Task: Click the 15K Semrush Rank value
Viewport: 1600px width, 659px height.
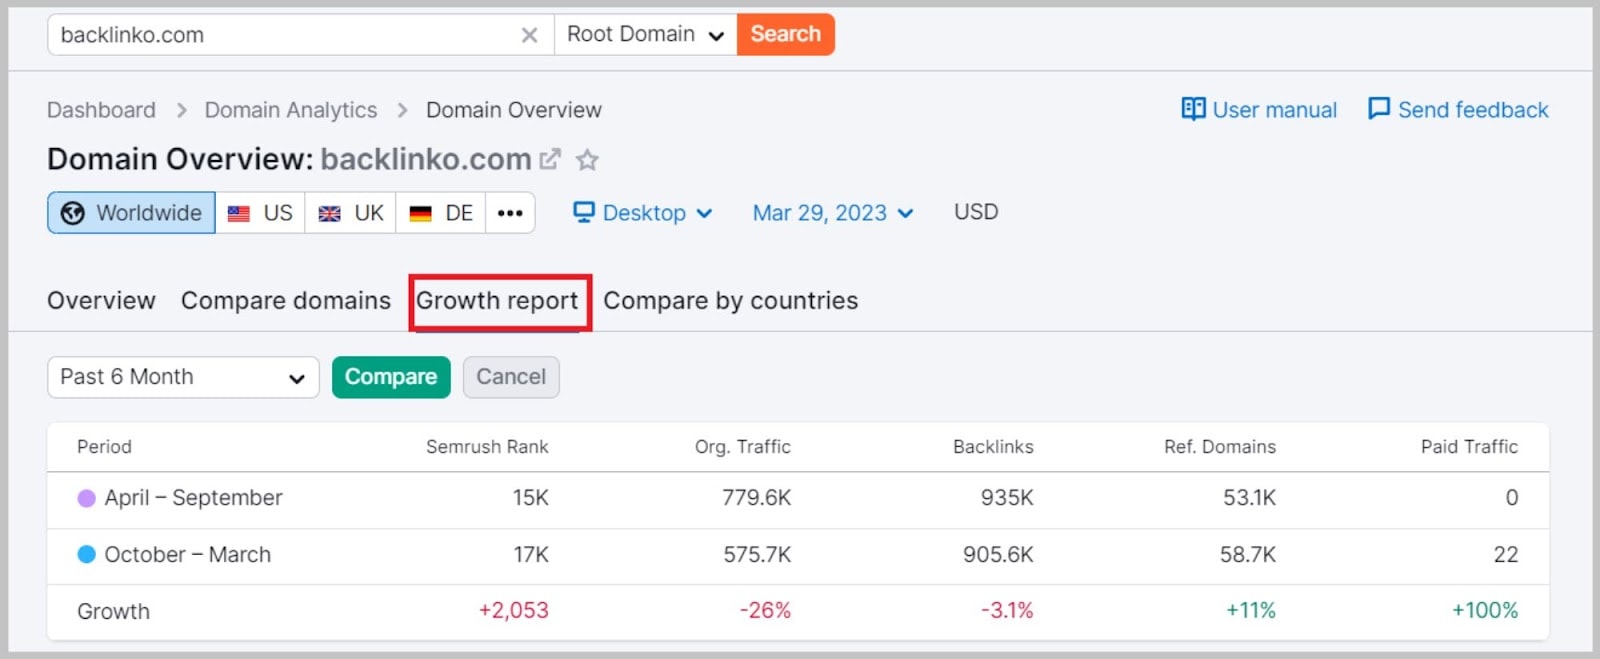Action: (x=531, y=498)
